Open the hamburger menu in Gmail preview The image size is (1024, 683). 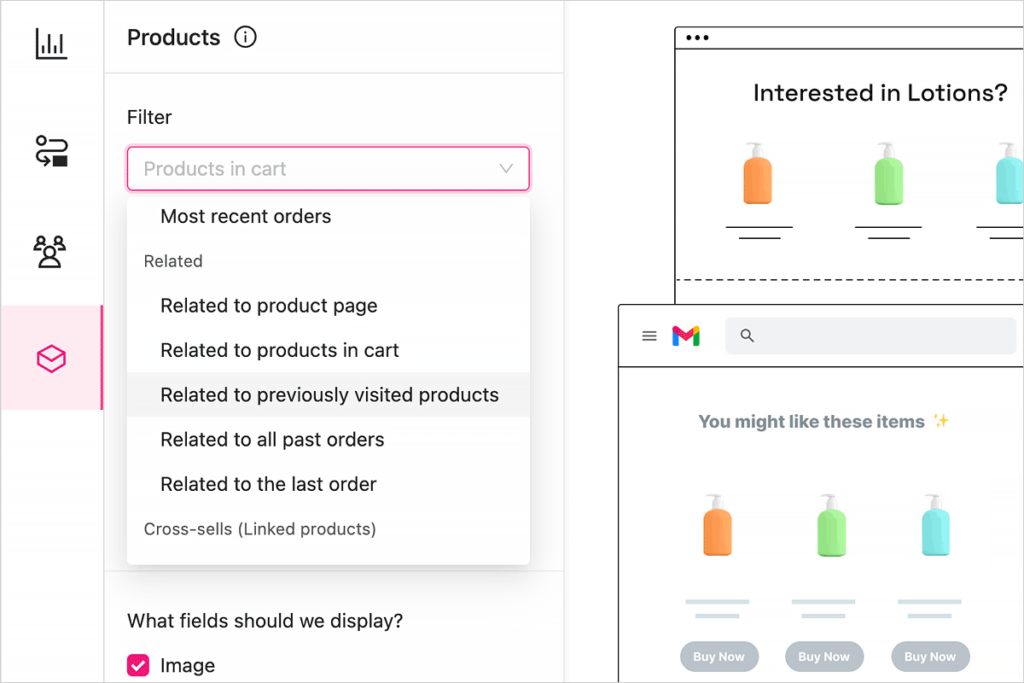[x=649, y=336]
